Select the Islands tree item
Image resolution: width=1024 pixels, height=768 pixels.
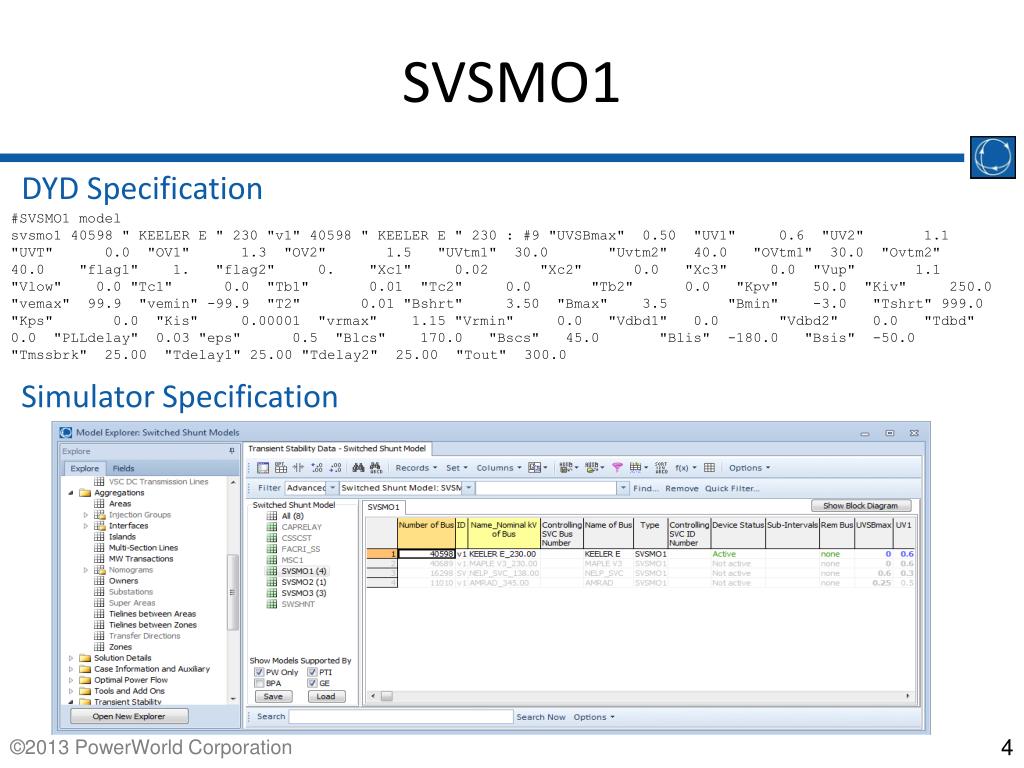click(122, 537)
